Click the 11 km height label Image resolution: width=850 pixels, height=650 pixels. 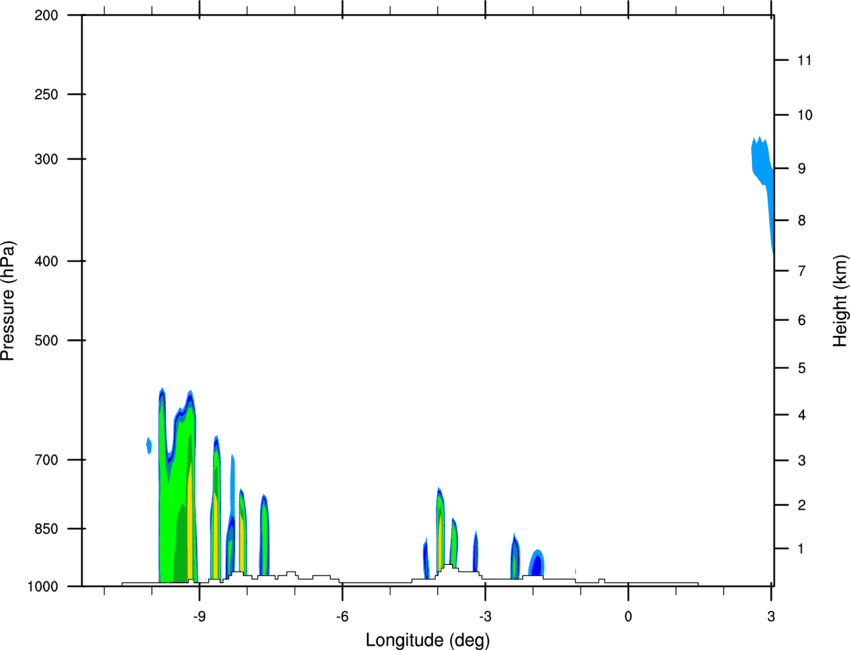coord(804,60)
